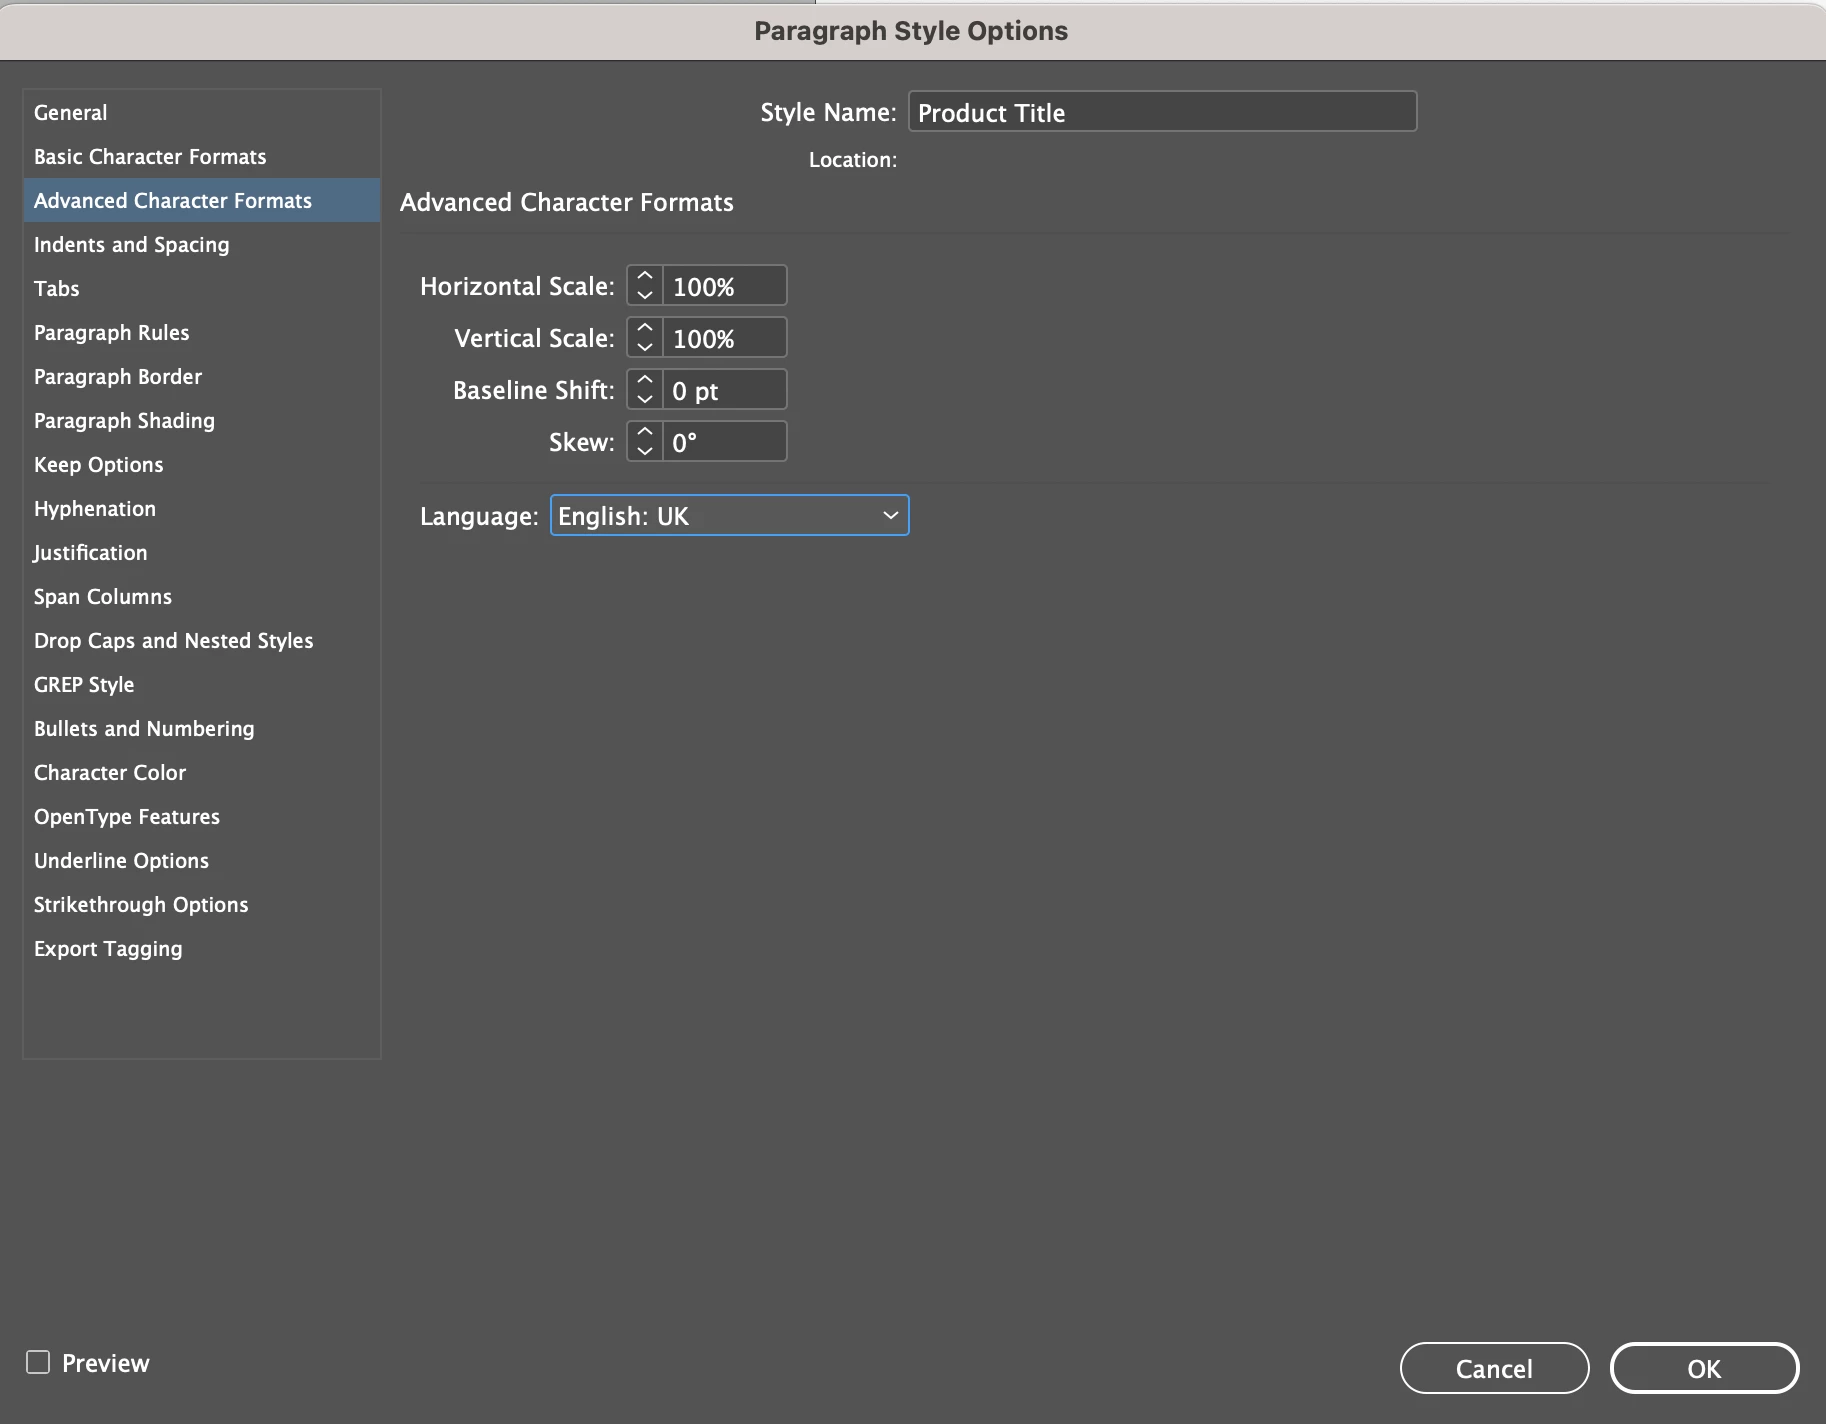Confirm changes with the OK button

[x=1704, y=1368]
